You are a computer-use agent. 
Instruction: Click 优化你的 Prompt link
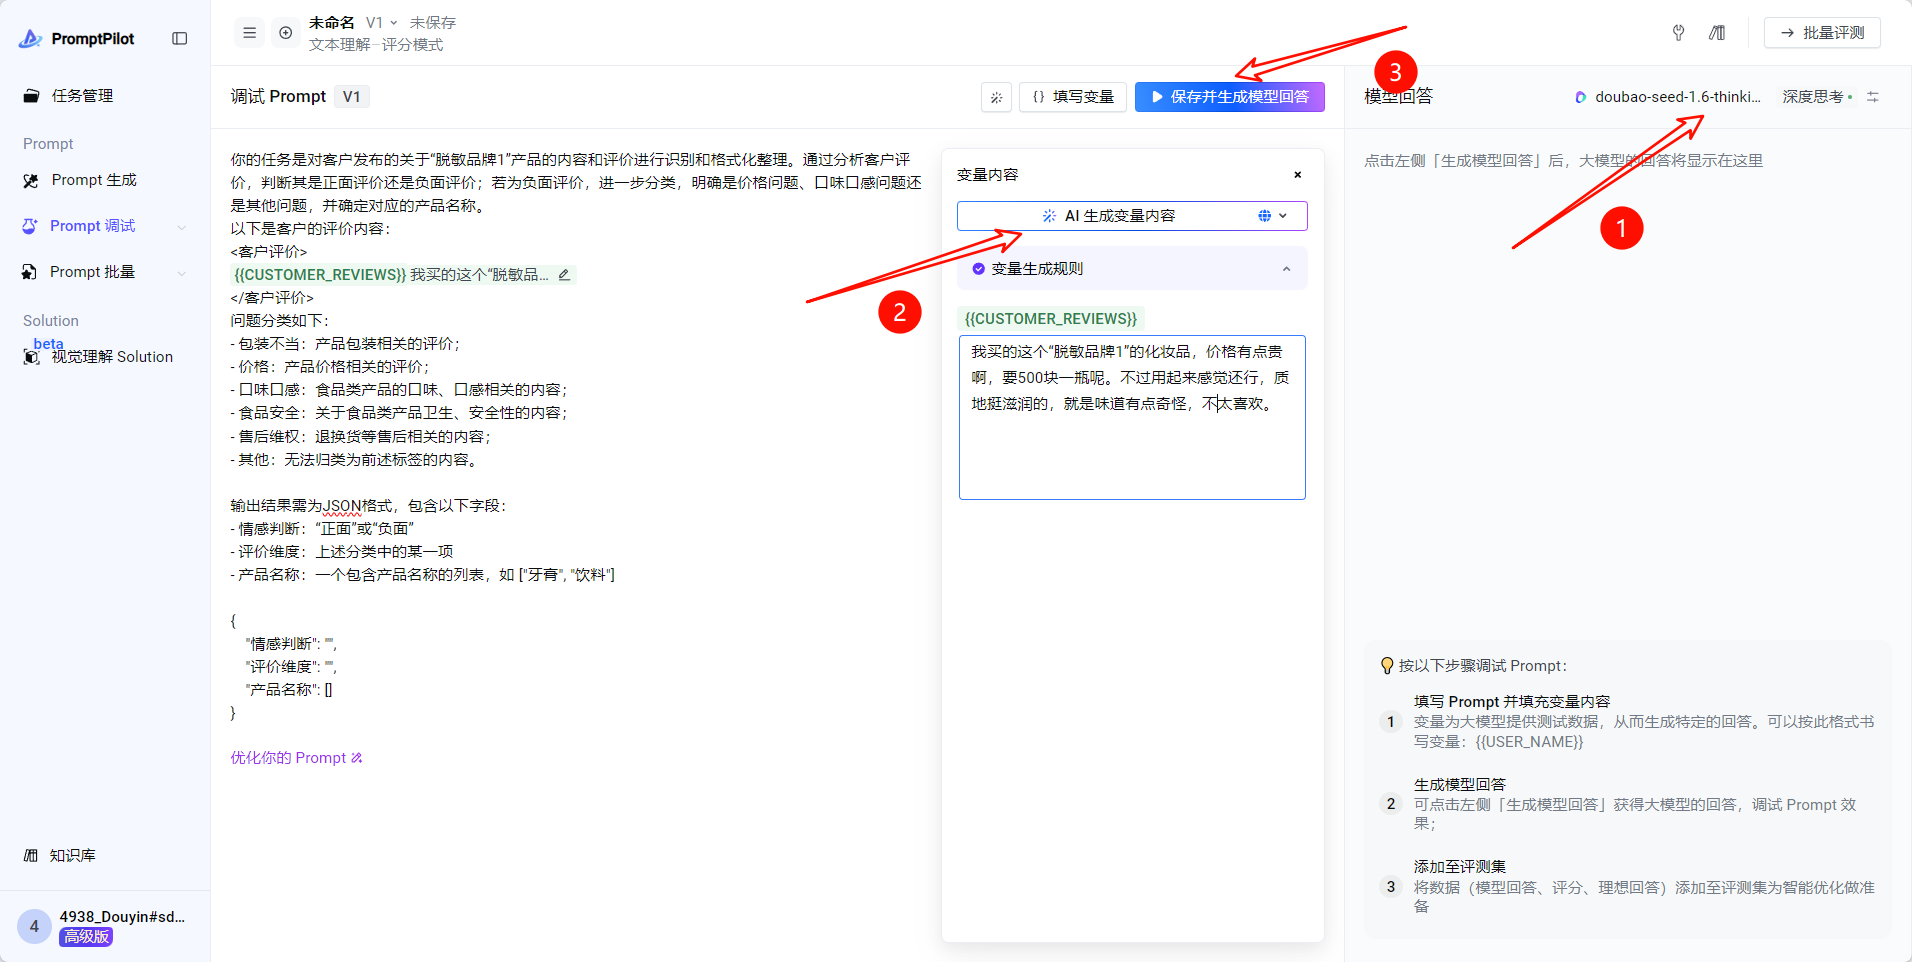pos(297,758)
